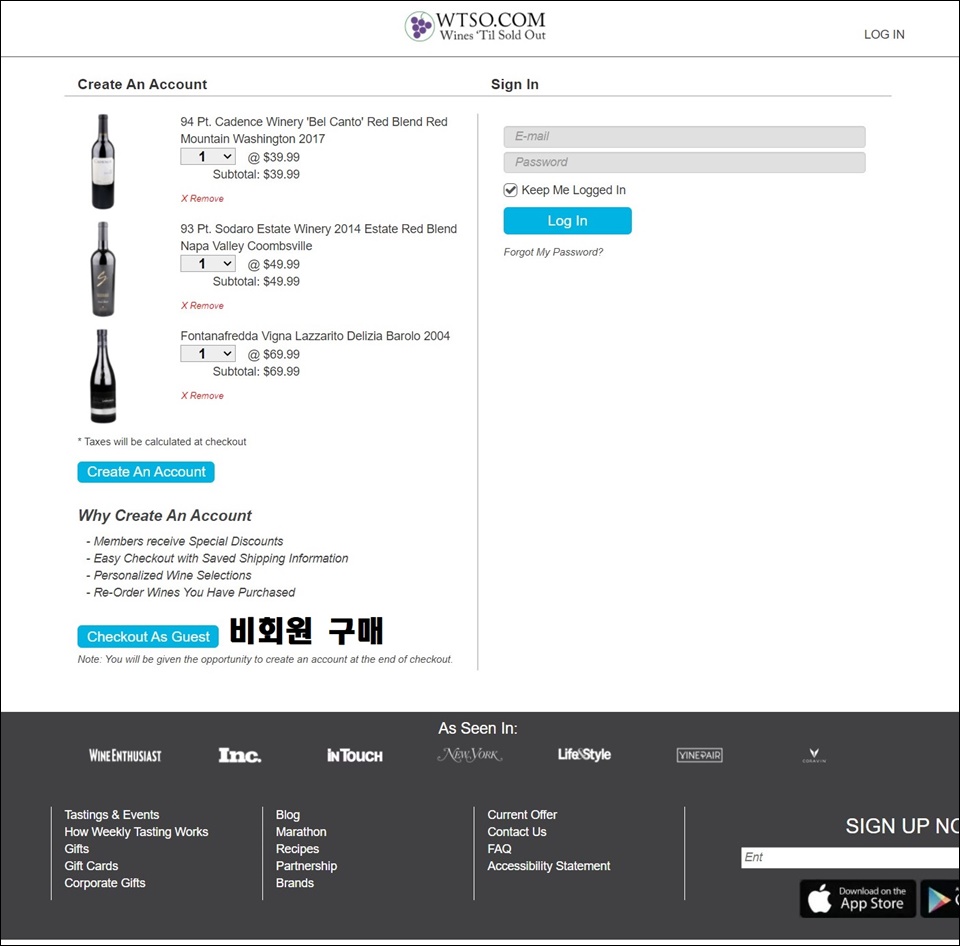Open quantity dropdown for Cadence Bel Canto

click(208, 157)
